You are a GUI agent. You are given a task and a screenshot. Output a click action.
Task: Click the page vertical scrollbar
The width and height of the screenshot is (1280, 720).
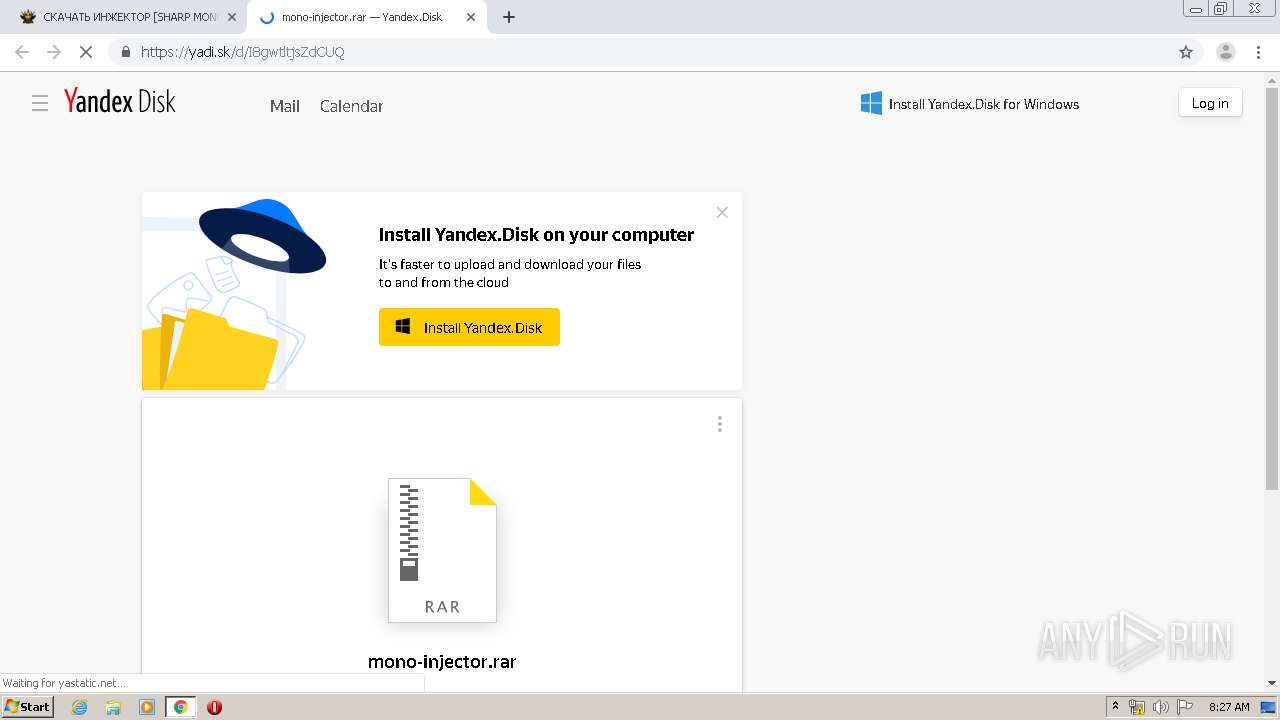[1272, 290]
